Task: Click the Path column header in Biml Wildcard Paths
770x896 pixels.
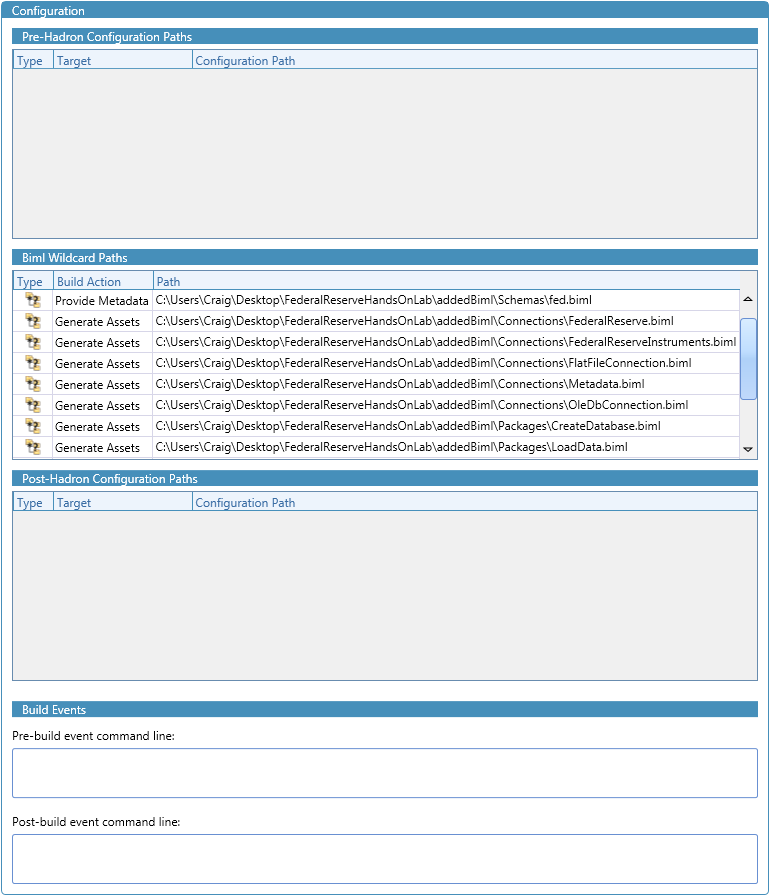Action: [x=447, y=281]
